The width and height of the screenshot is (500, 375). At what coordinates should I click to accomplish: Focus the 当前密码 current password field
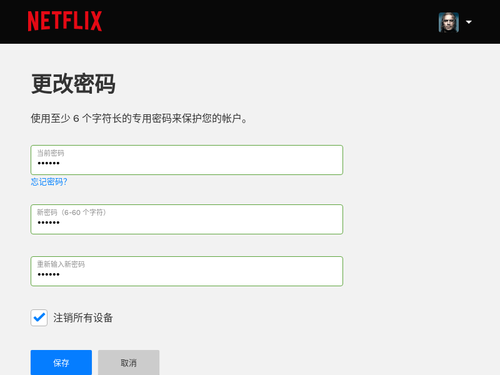pyautogui.click(x=187, y=160)
